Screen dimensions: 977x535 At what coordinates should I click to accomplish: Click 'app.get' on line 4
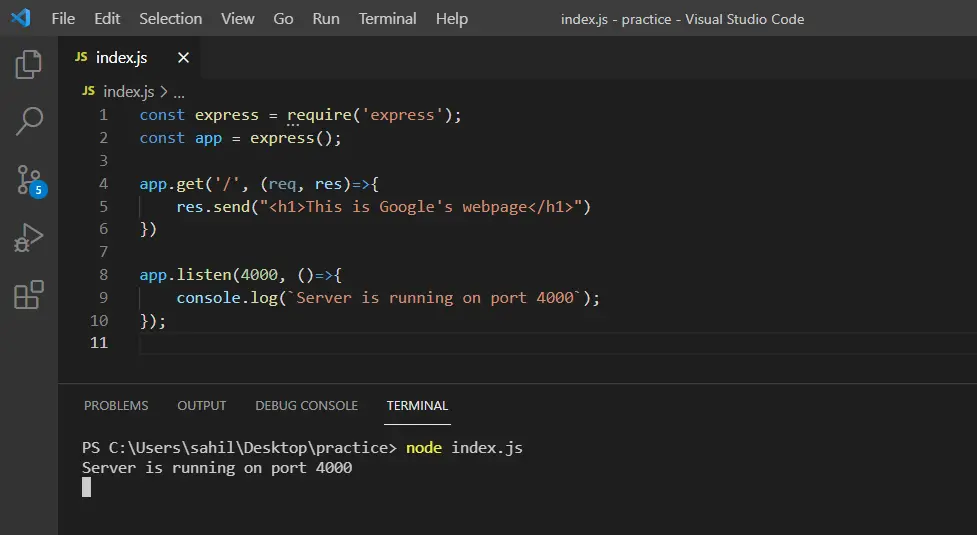[x=171, y=184]
